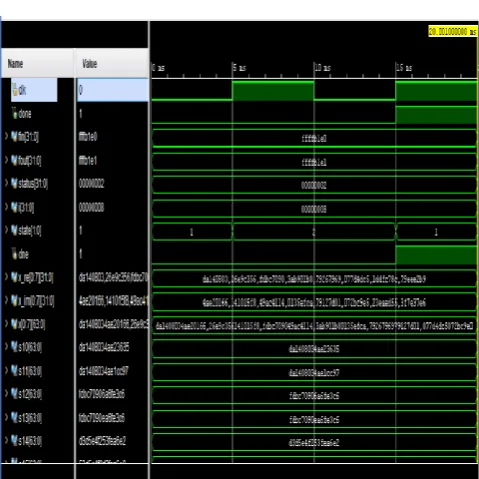Click the fout value in the Value column

pyautogui.click(x=88, y=161)
